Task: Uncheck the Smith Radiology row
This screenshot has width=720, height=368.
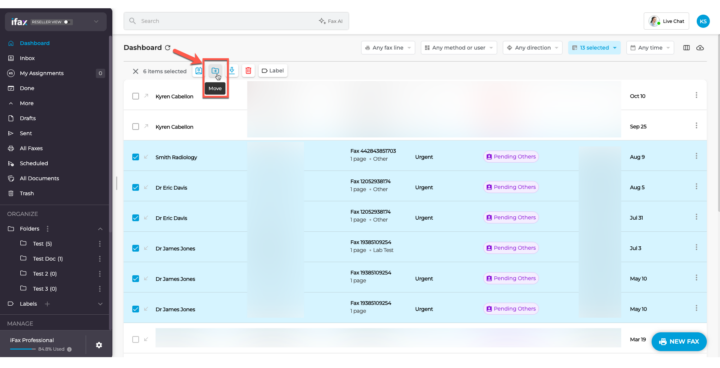Action: pyautogui.click(x=135, y=157)
